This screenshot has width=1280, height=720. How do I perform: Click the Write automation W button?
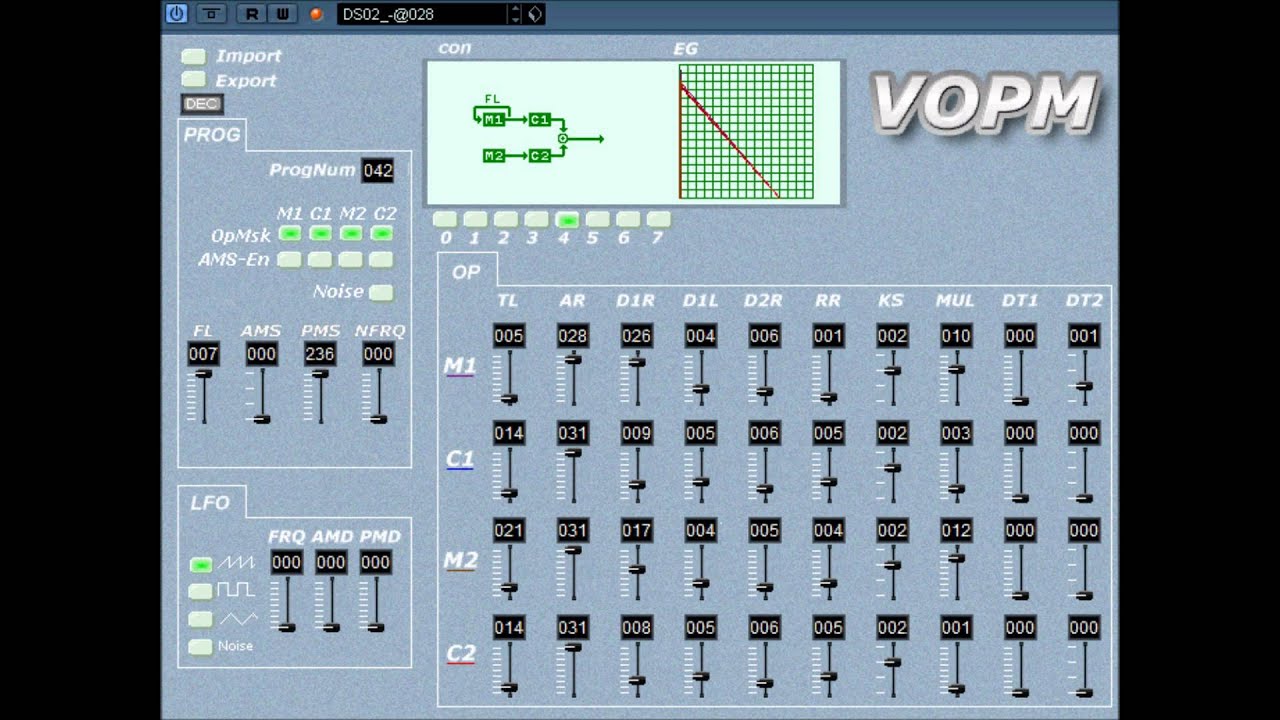click(282, 13)
